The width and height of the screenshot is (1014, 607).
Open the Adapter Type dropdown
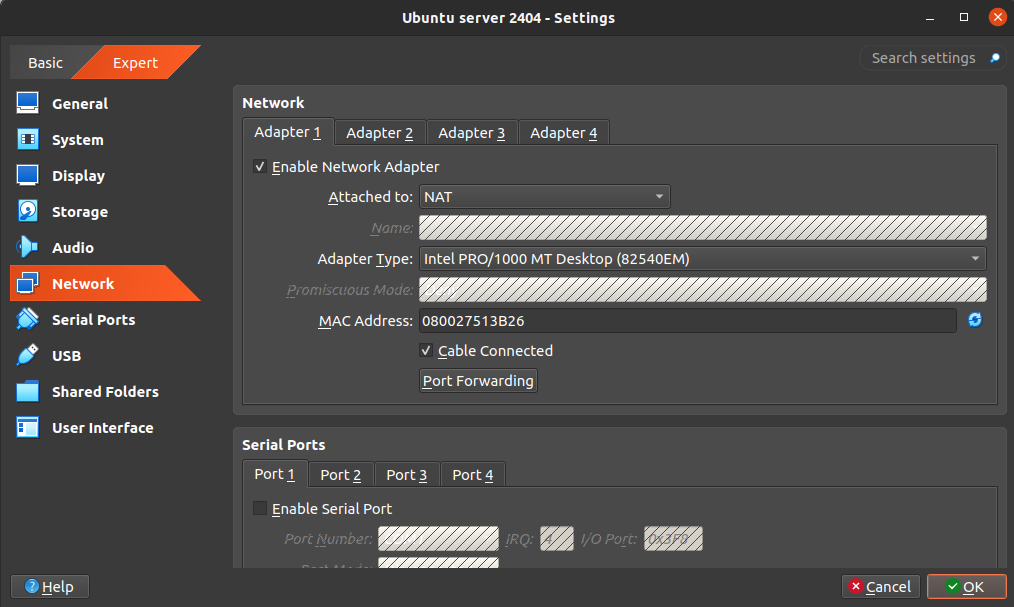[702, 259]
